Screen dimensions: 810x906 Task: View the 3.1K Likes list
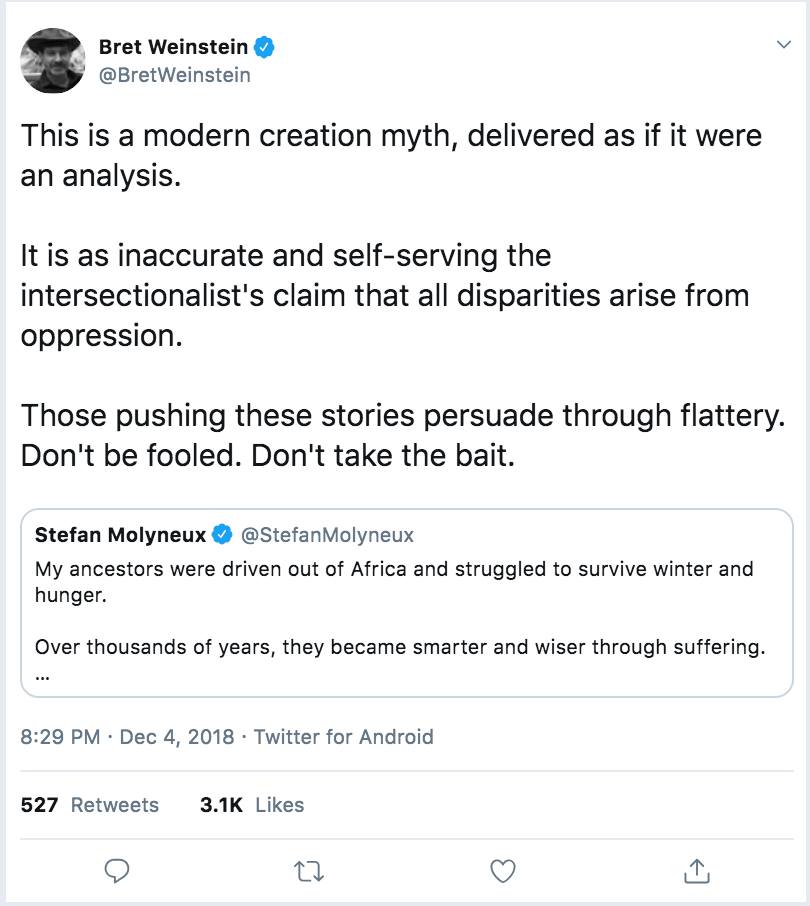pos(252,805)
